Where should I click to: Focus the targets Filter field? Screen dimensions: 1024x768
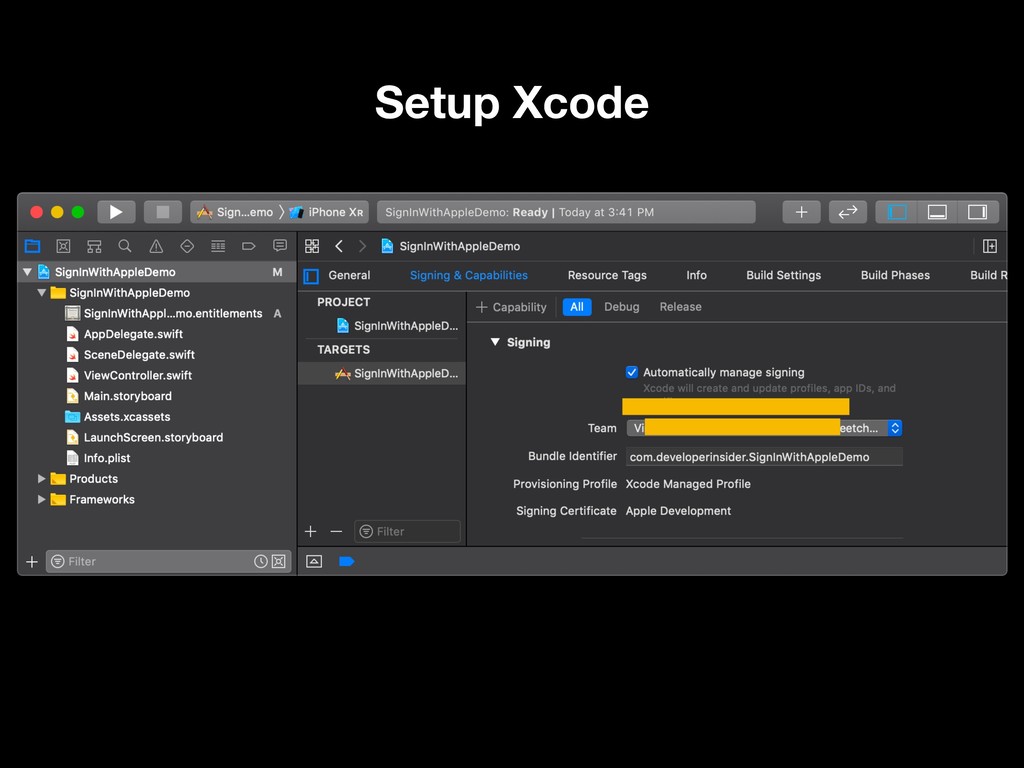(407, 532)
